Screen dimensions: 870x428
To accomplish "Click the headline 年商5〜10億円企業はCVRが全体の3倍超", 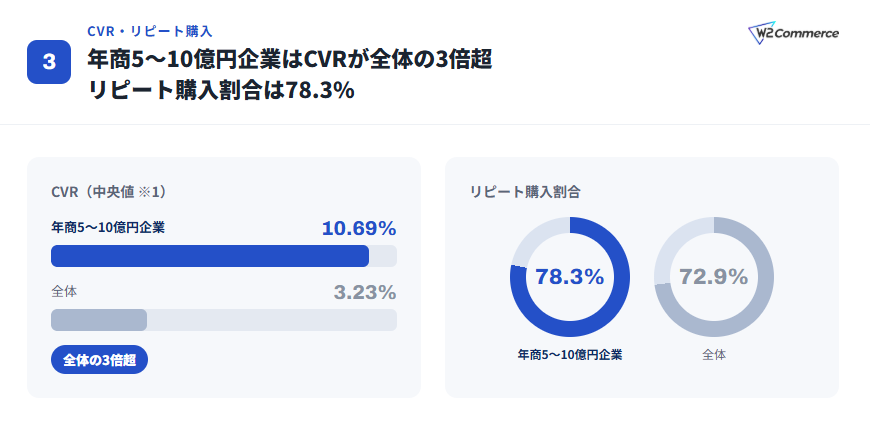I will (x=290, y=60).
